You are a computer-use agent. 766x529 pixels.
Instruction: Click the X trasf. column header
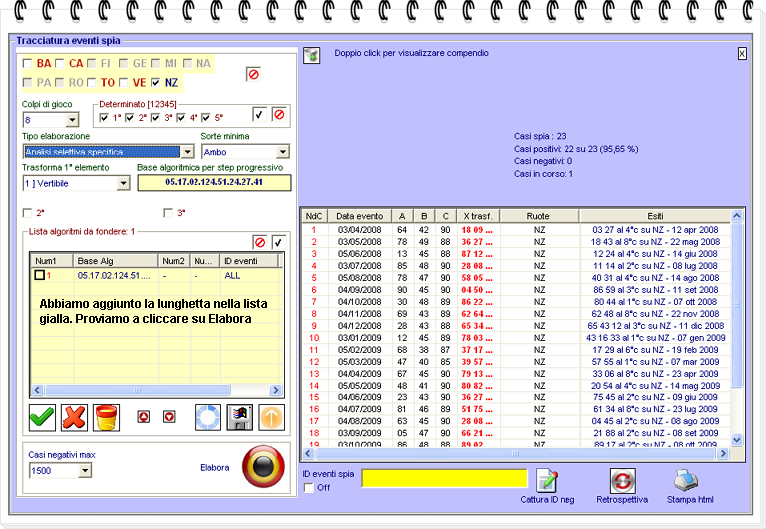point(478,216)
